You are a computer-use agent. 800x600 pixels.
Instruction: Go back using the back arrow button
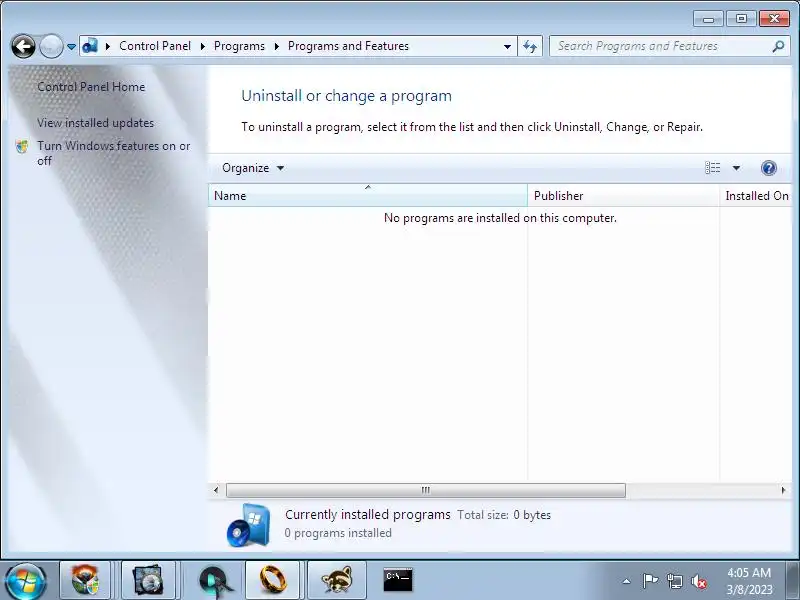23,46
